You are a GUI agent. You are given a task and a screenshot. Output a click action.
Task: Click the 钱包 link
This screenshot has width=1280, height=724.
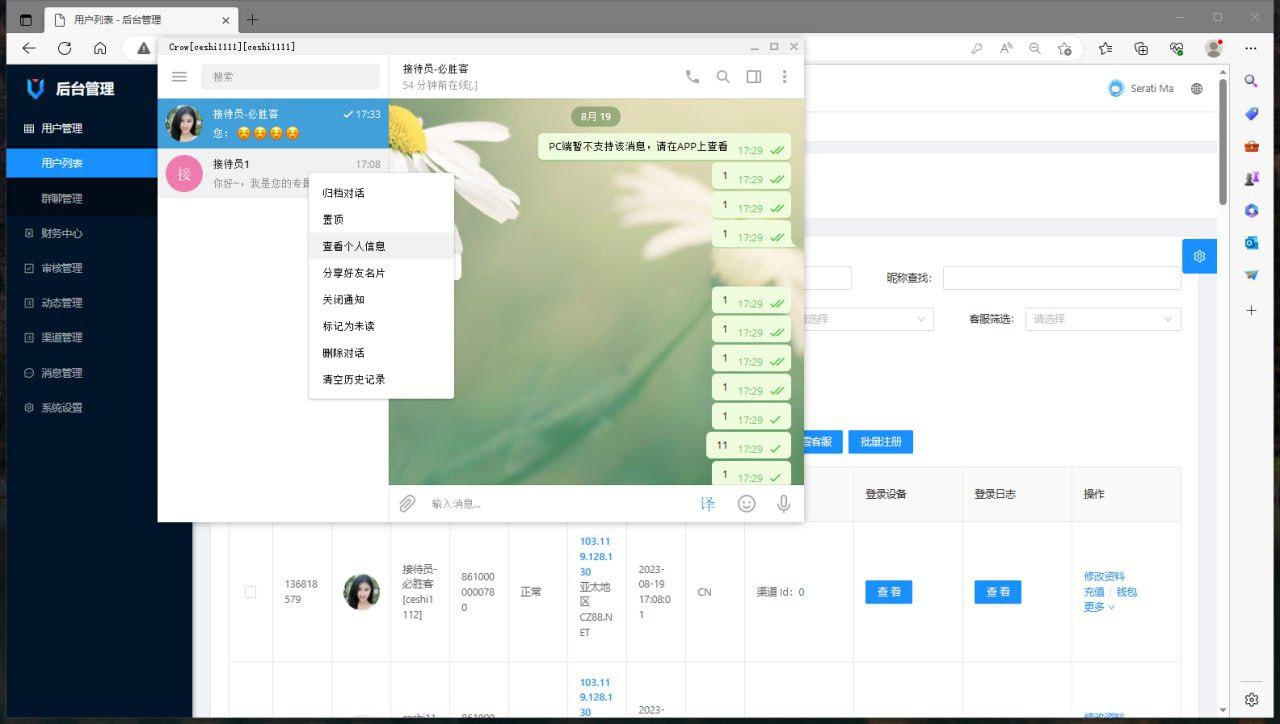pos(1127,592)
